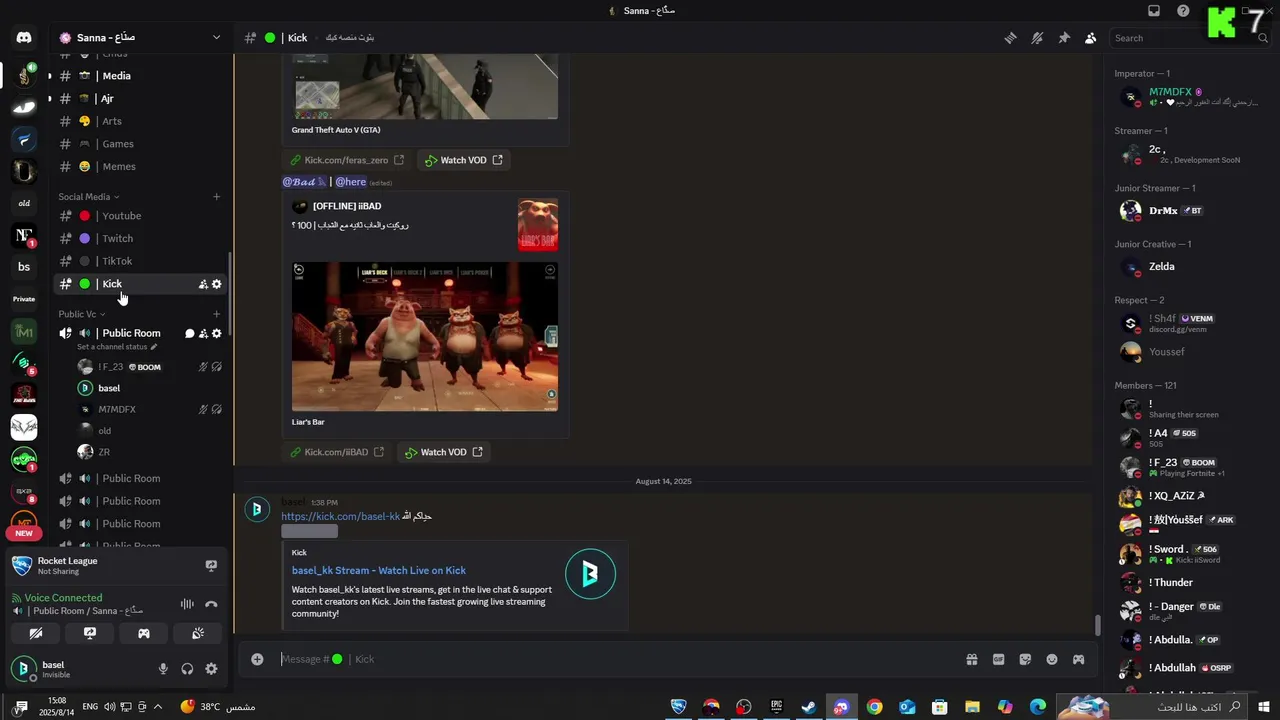Set a channel status for voice room
Viewport: 1280px width, 720px height.
[117, 347]
